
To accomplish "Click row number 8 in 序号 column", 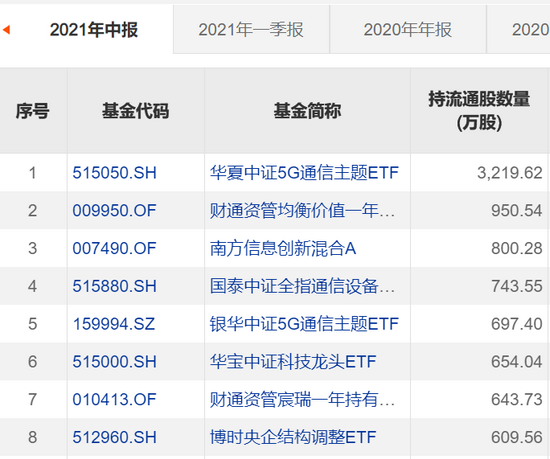I will coord(33,437).
